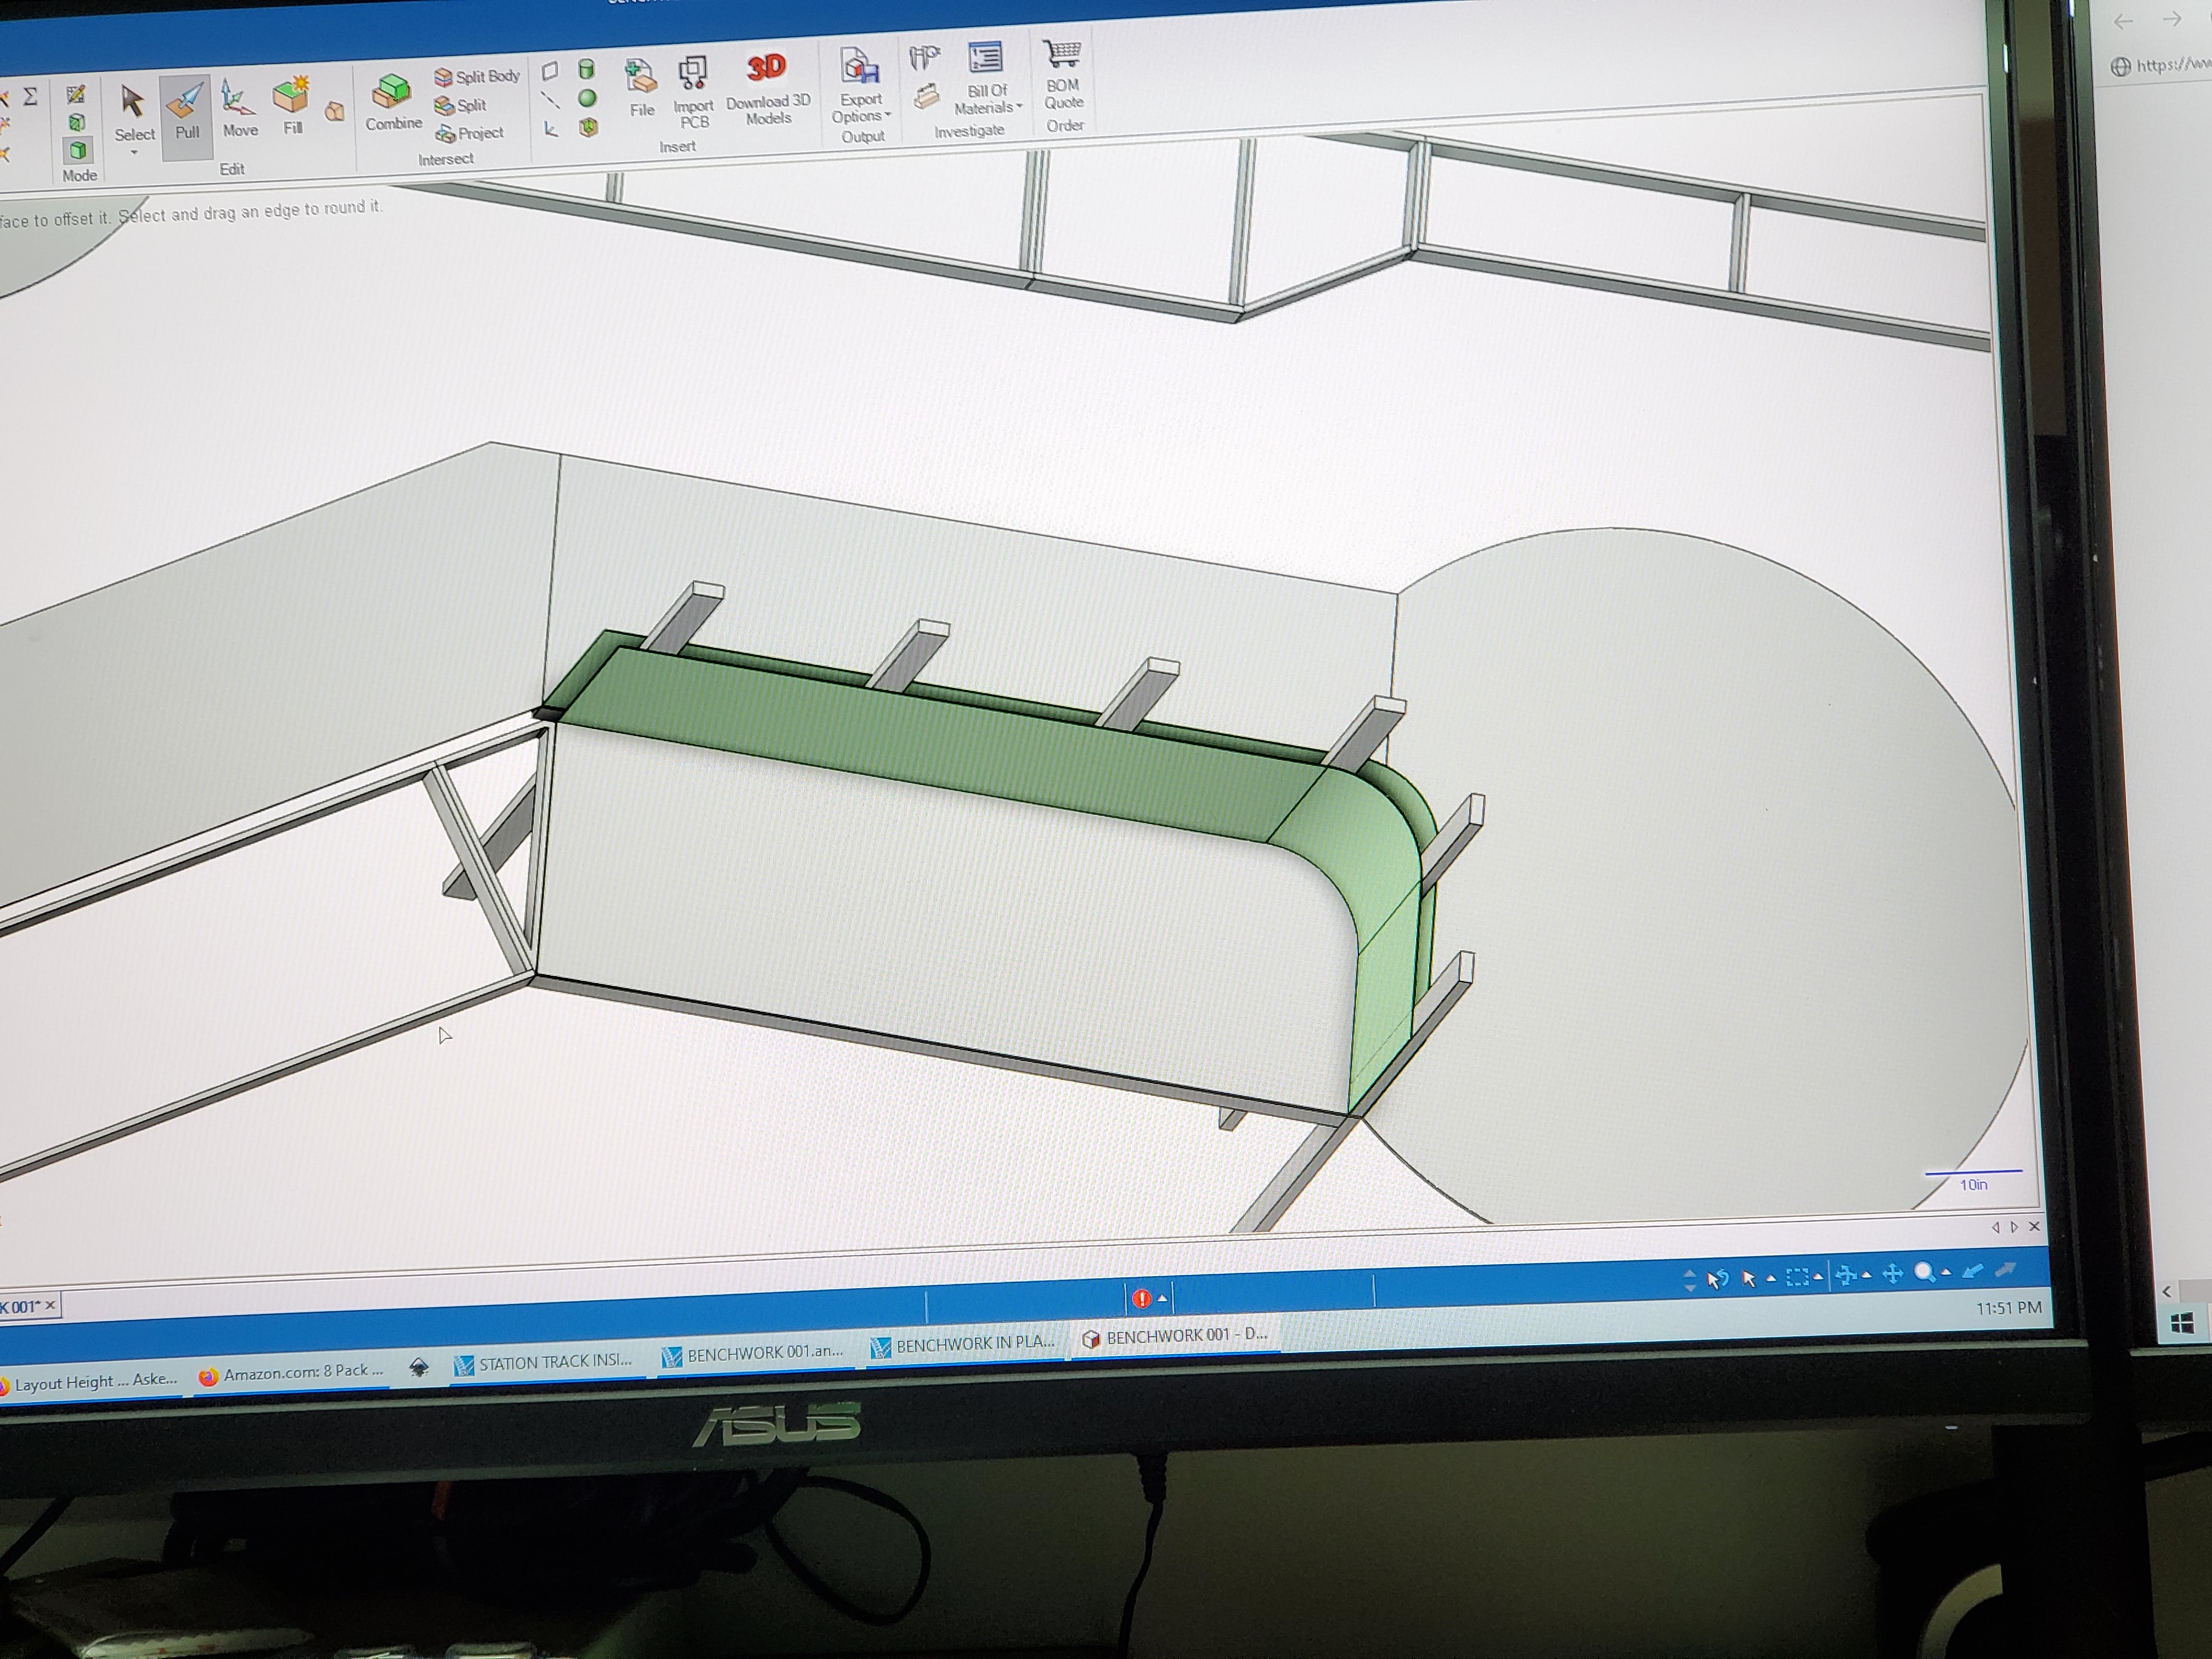Click the summation icon in the ribbon
The height and width of the screenshot is (1659, 2212).
coord(31,96)
